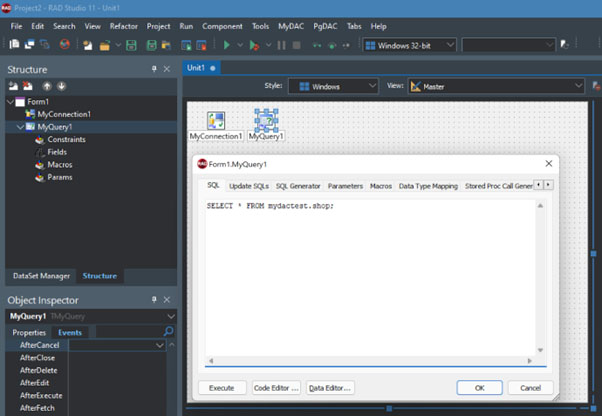Click the icon right of empty combo box
The width and height of the screenshot is (602, 416).
click(564, 45)
